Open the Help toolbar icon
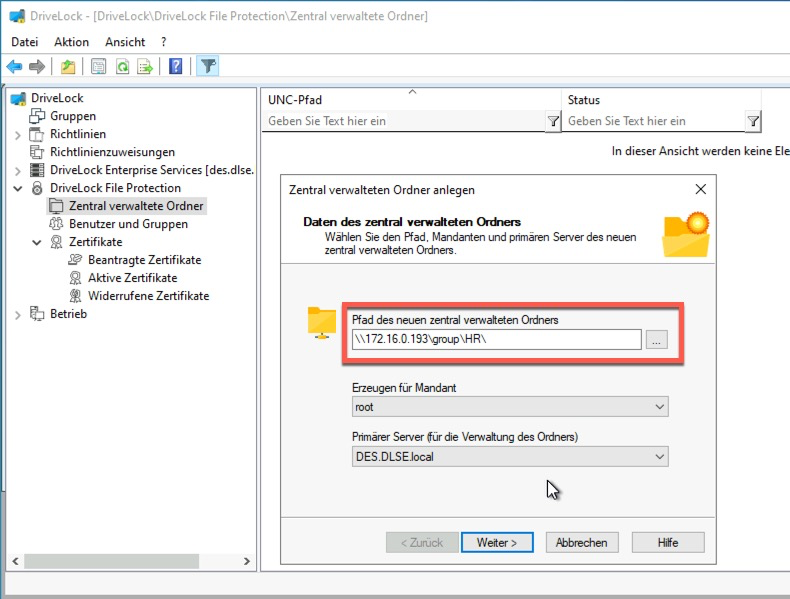The image size is (790, 599). tap(175, 66)
